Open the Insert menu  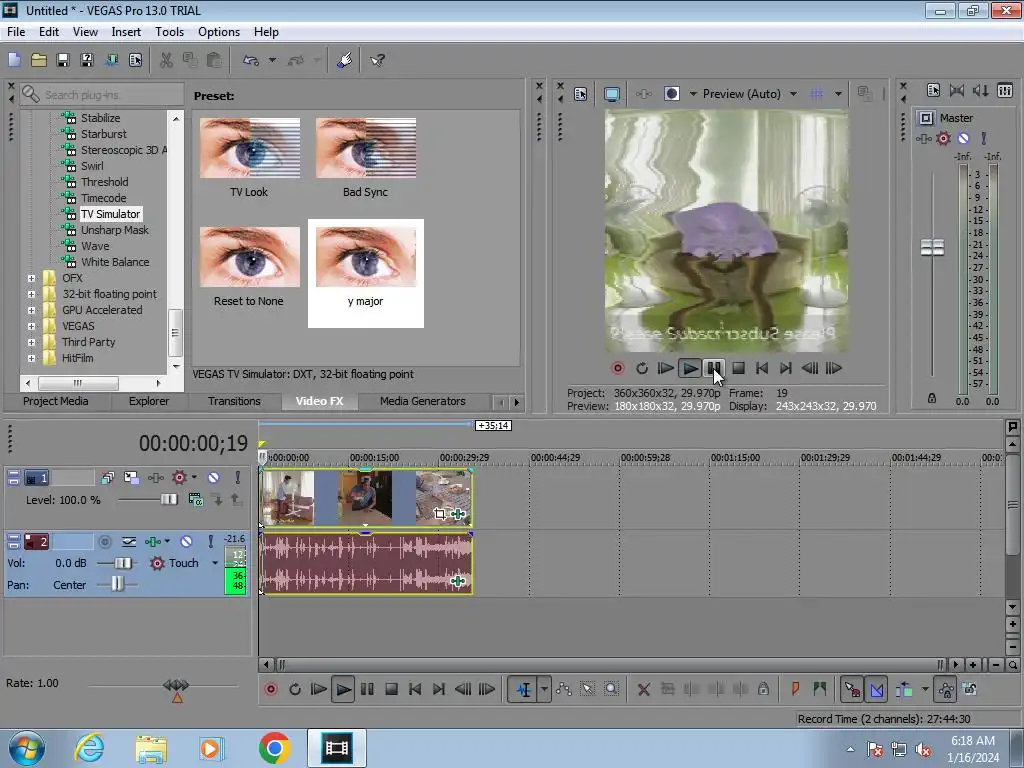tap(125, 31)
